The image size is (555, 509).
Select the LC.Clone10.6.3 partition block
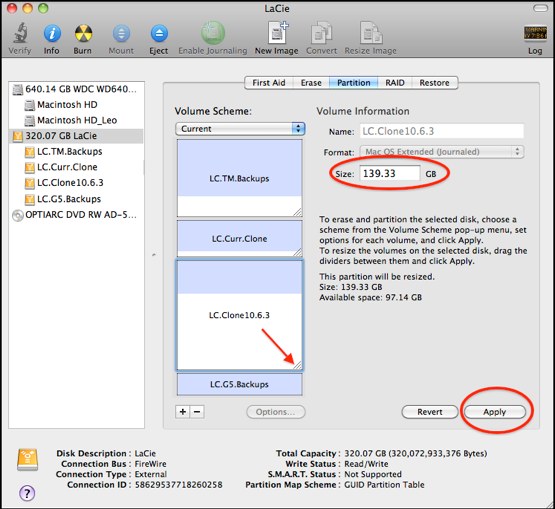pos(240,315)
